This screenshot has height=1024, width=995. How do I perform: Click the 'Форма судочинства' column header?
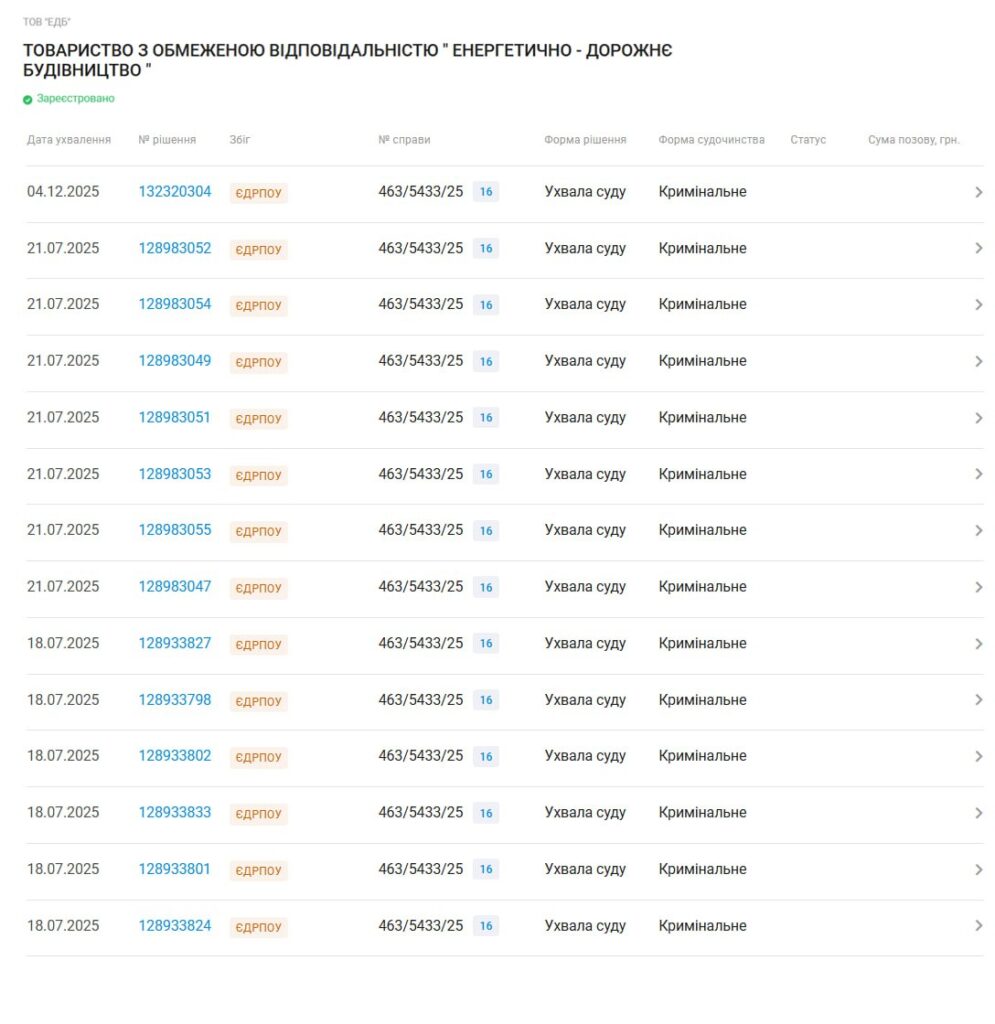click(711, 140)
